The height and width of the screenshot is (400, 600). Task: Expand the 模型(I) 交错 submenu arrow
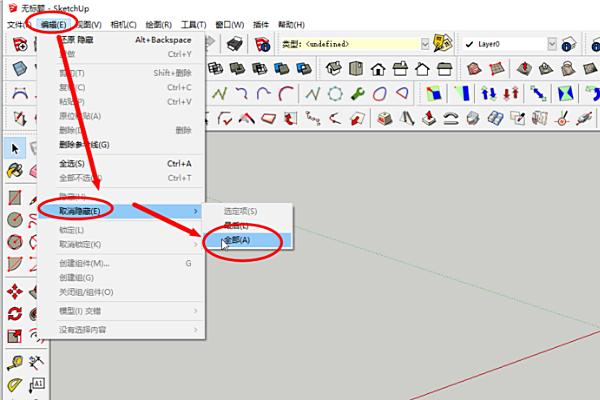click(x=196, y=311)
